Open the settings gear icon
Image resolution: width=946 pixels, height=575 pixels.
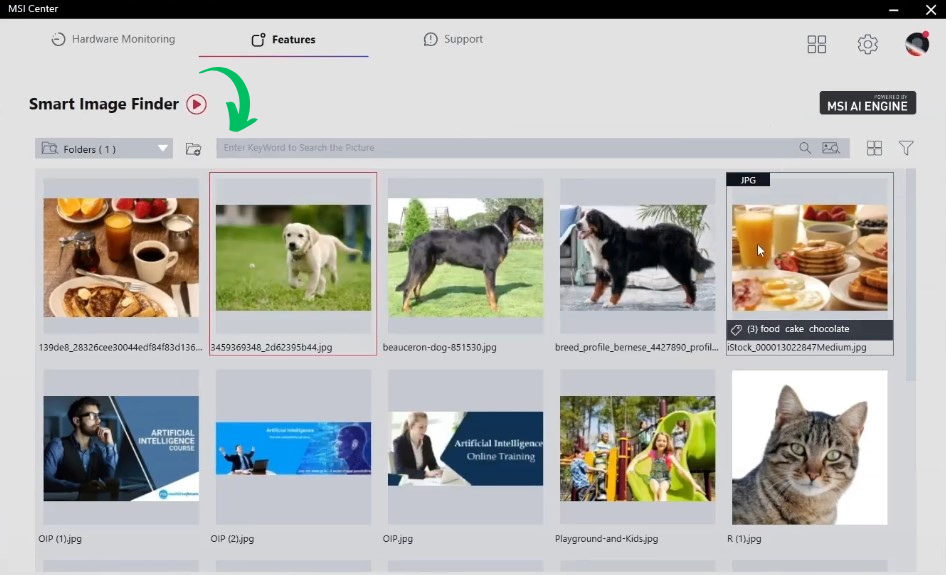(x=867, y=44)
